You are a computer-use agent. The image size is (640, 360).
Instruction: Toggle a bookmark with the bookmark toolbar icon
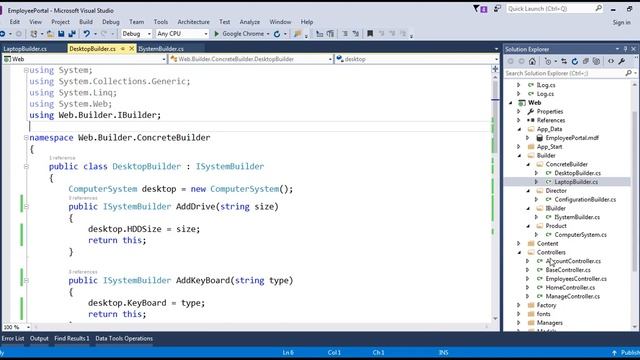pos(370,34)
